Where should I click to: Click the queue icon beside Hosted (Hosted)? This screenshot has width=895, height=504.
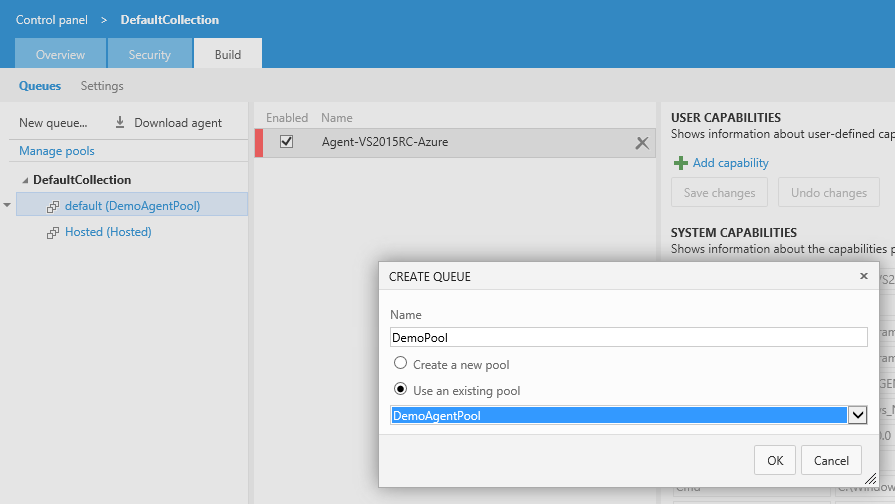point(53,233)
